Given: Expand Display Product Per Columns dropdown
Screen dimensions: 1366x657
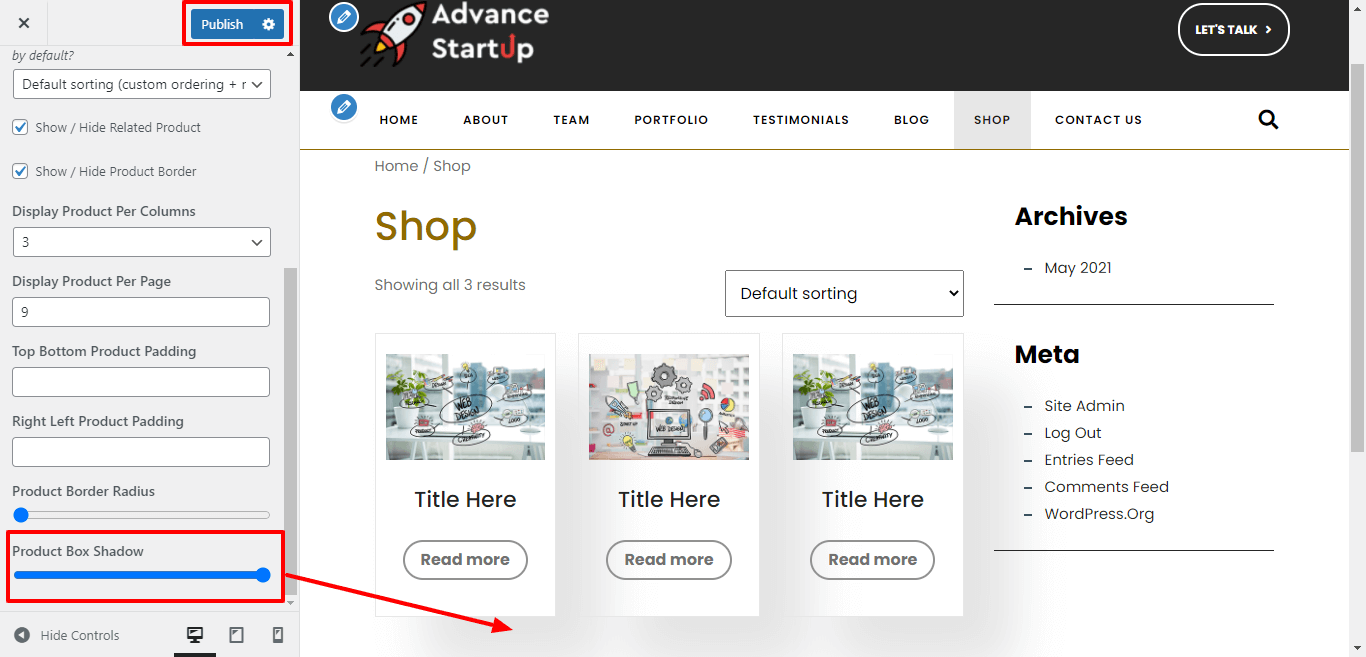Looking at the screenshot, I should [x=141, y=242].
